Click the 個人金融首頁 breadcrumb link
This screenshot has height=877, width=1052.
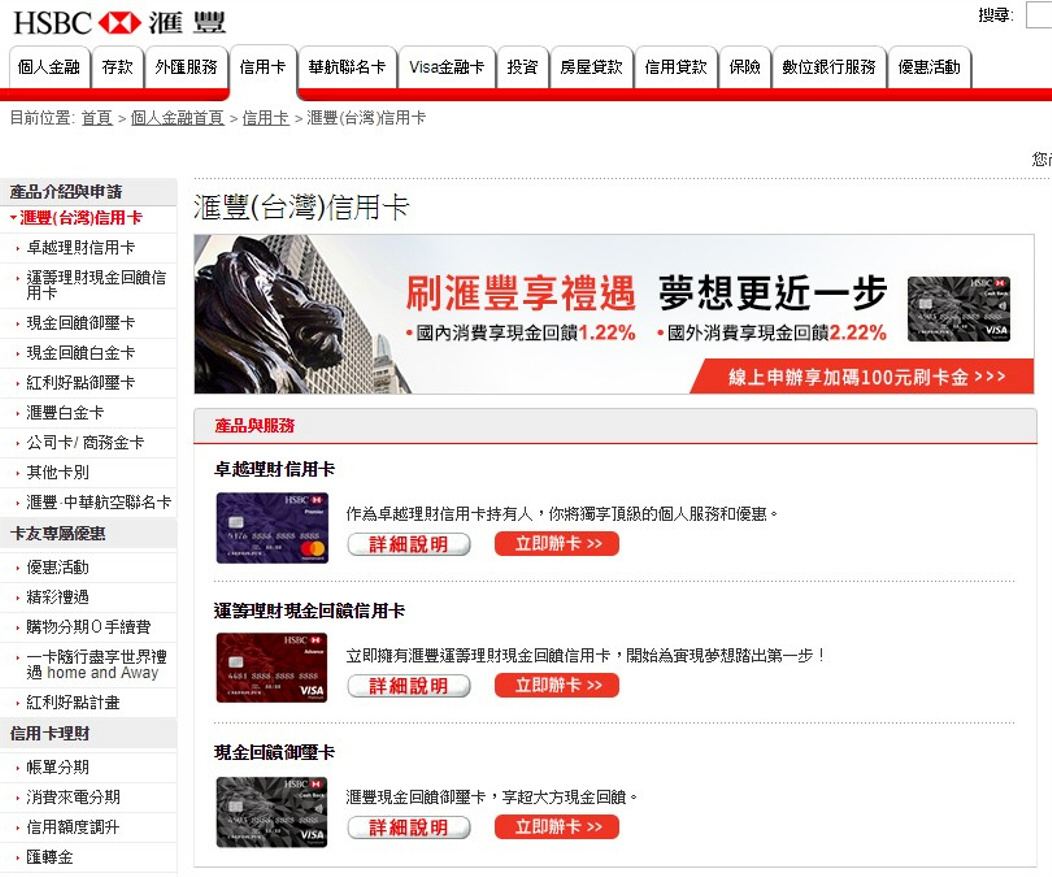click(x=177, y=118)
